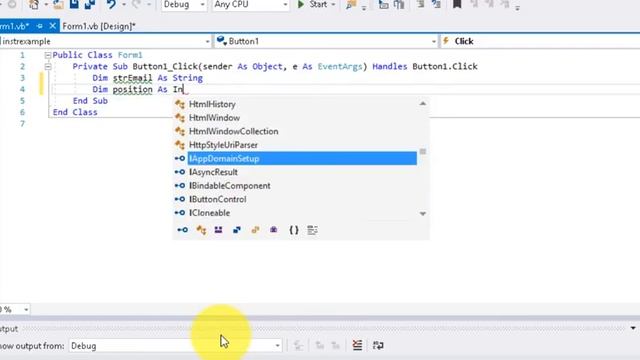Screen dimensions: 640x360
Task: Toggle the interfaces filter in IntelliSense
Action: (182, 230)
